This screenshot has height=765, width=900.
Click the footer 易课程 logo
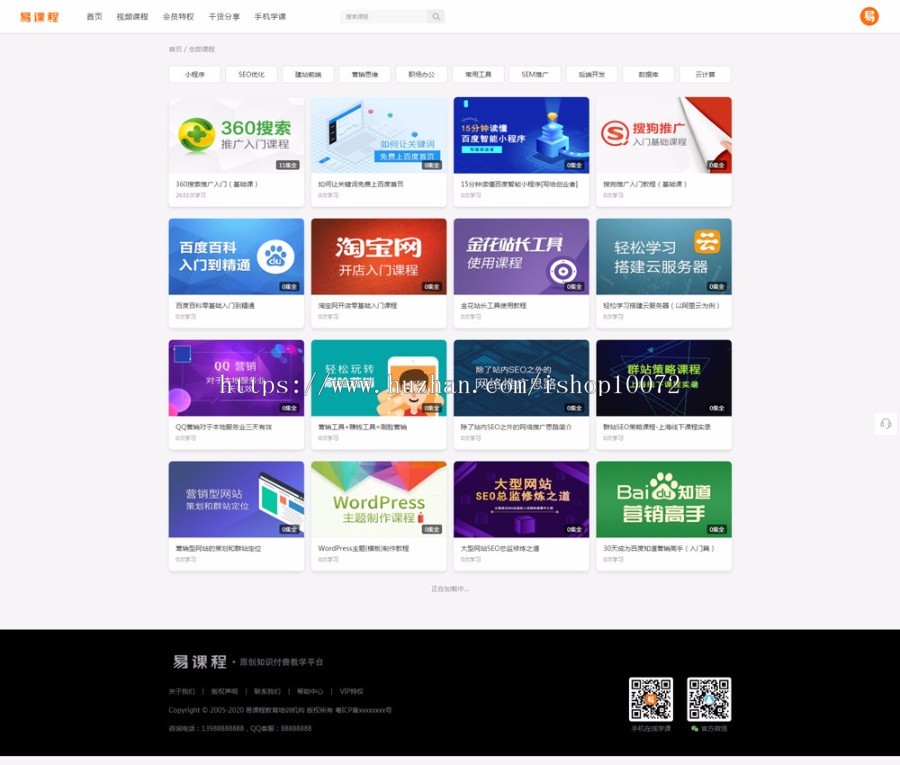click(199, 662)
